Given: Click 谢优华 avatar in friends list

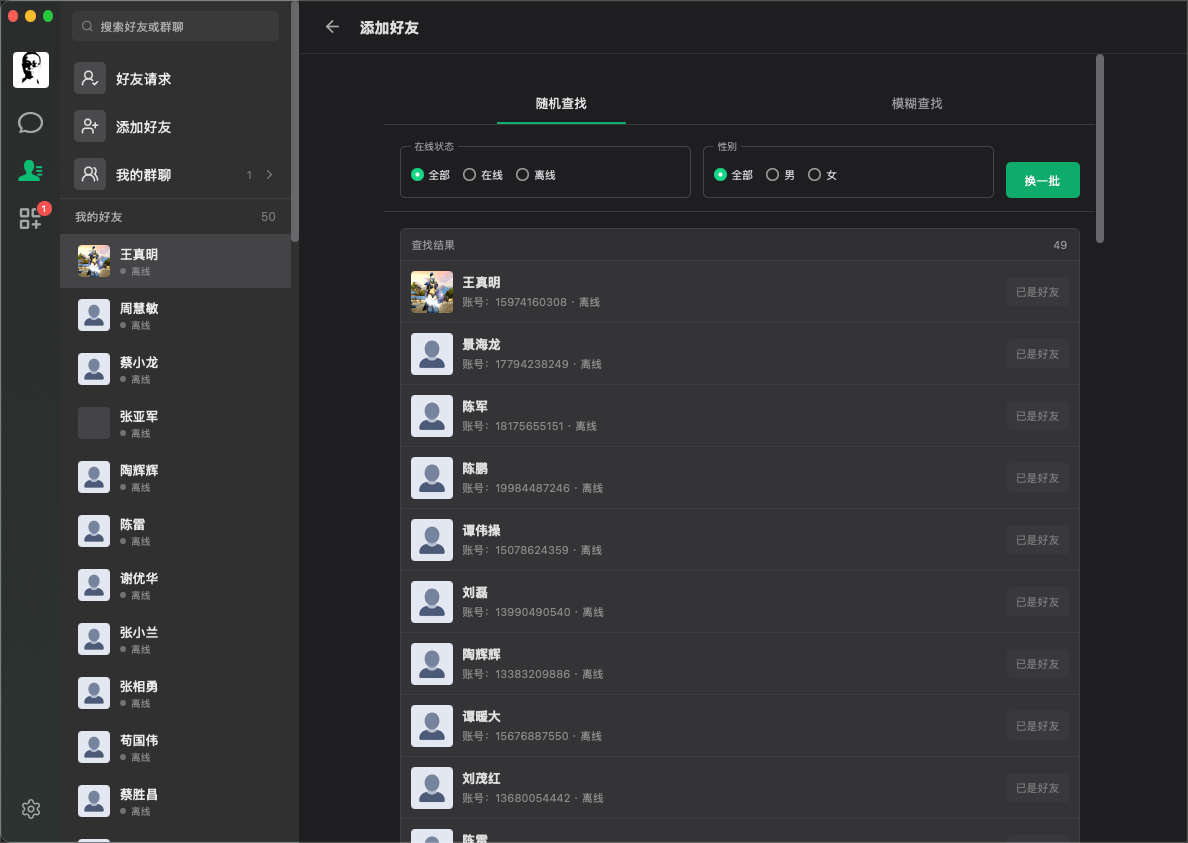Looking at the screenshot, I should click(x=94, y=585).
